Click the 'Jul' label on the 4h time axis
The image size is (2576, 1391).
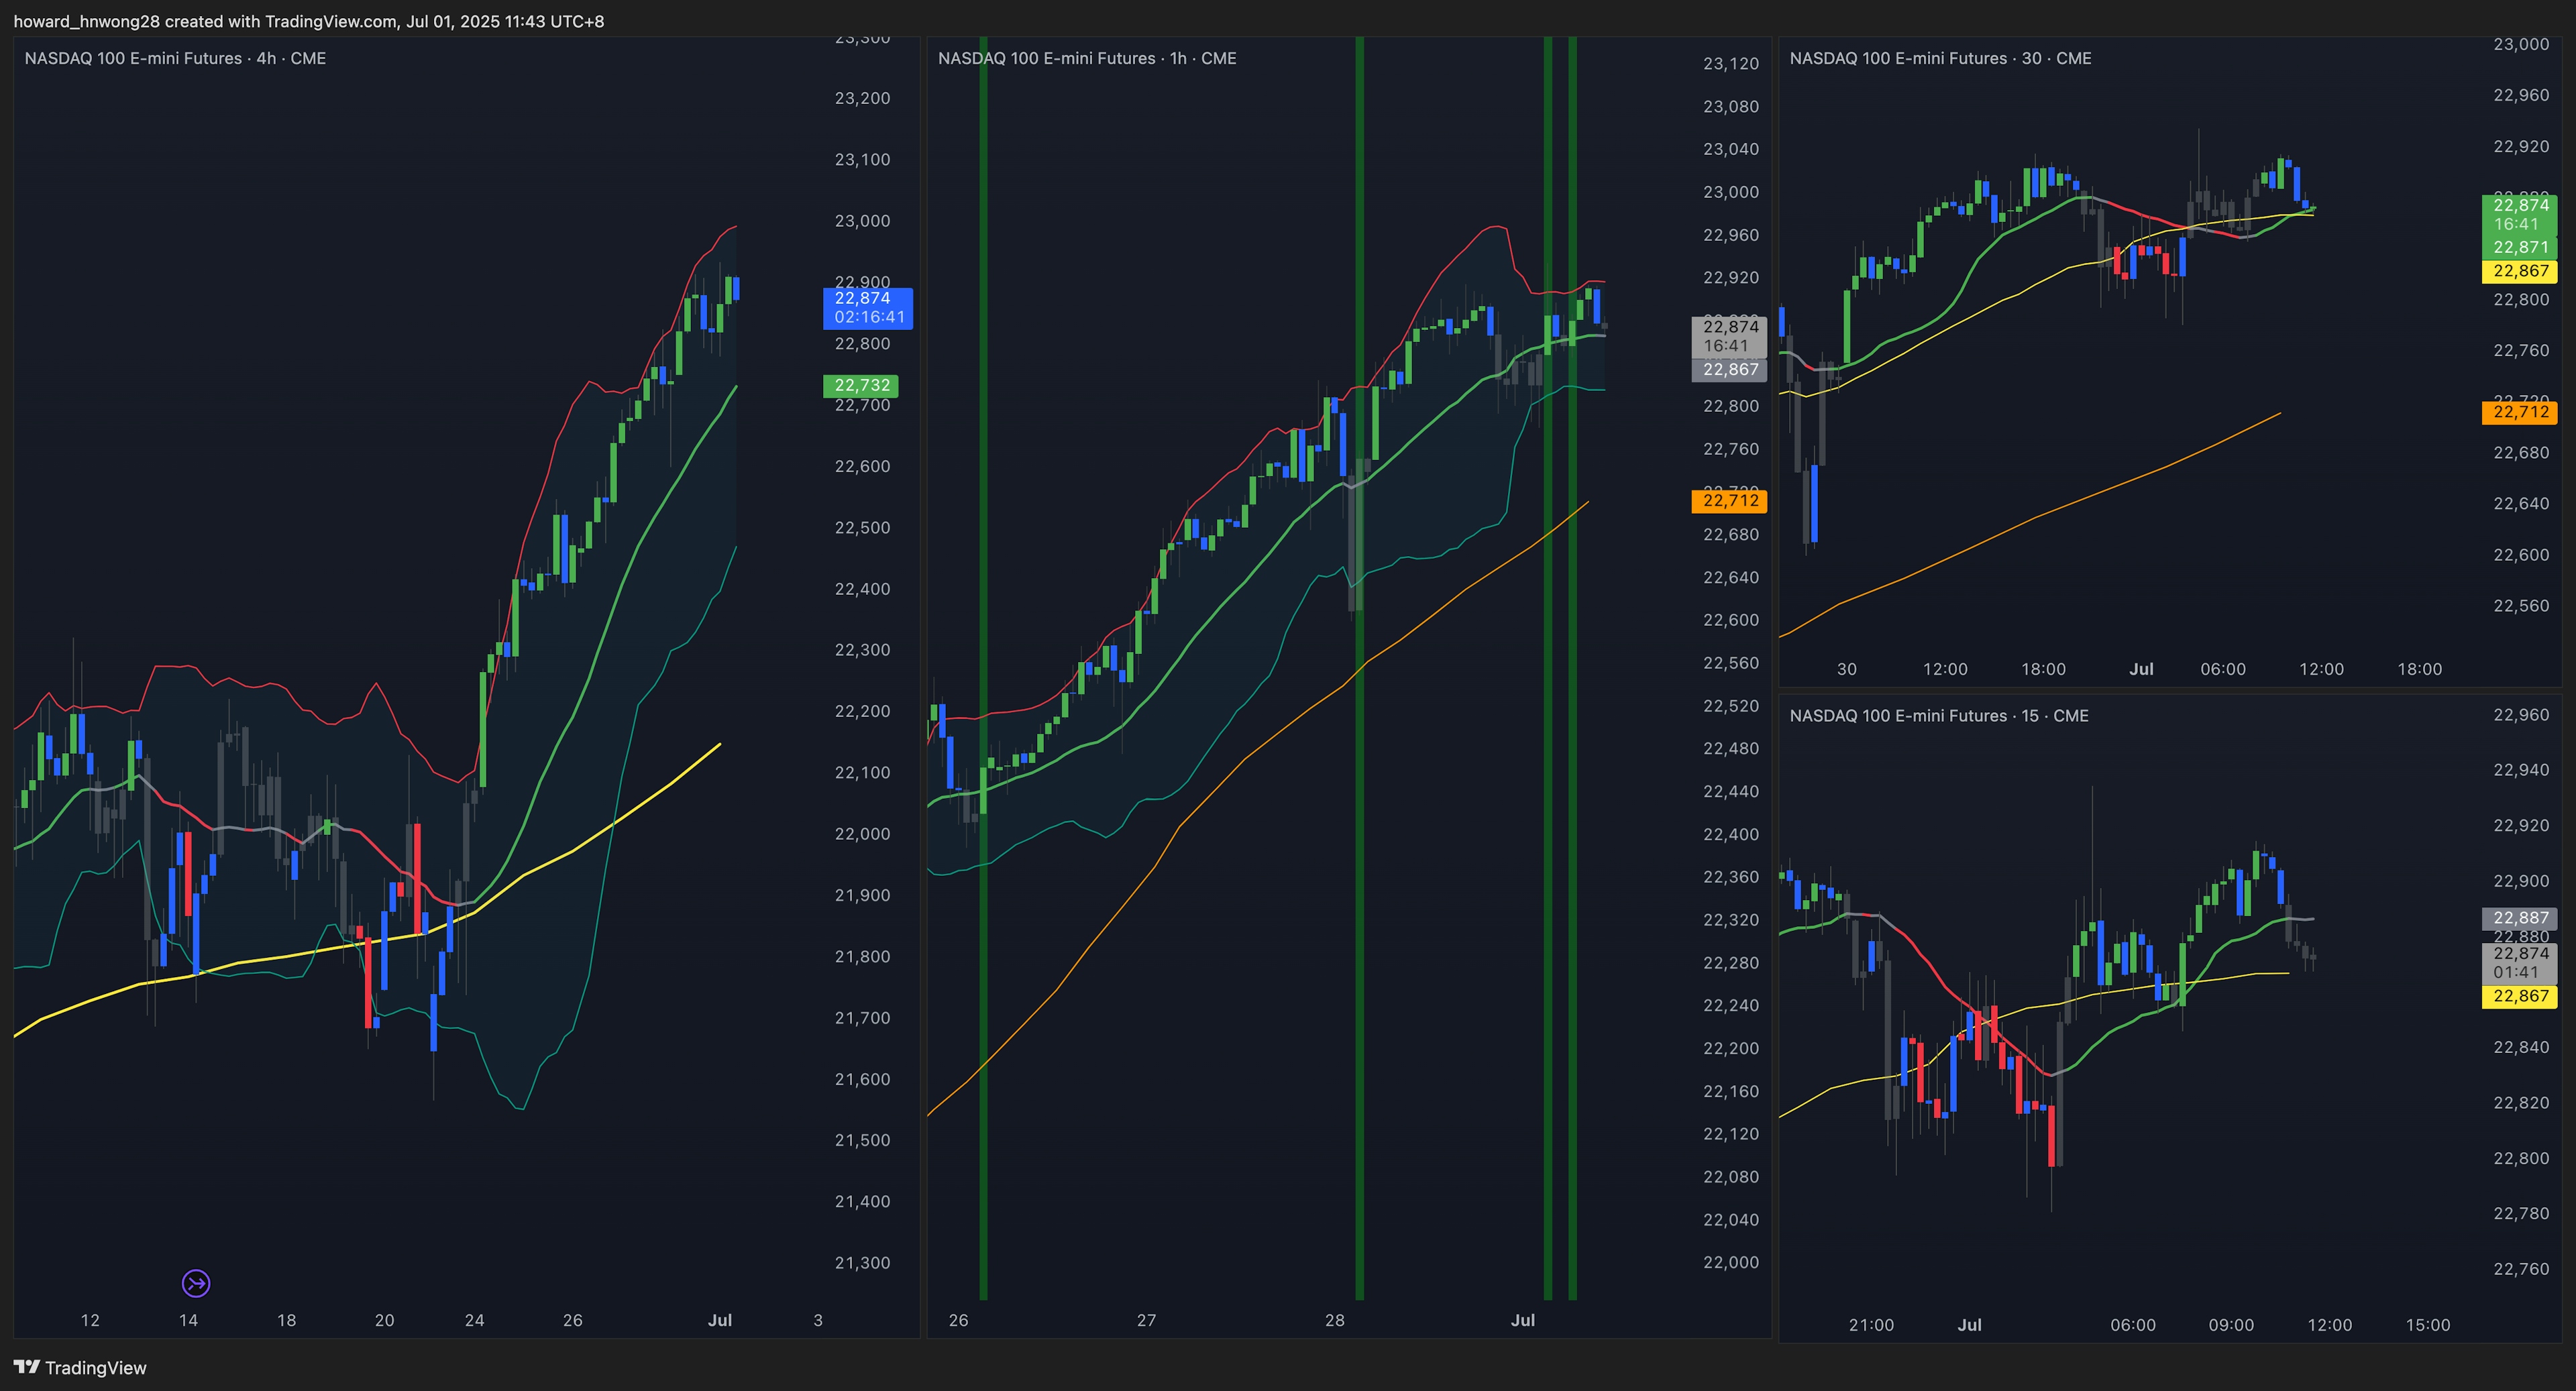(x=720, y=1320)
